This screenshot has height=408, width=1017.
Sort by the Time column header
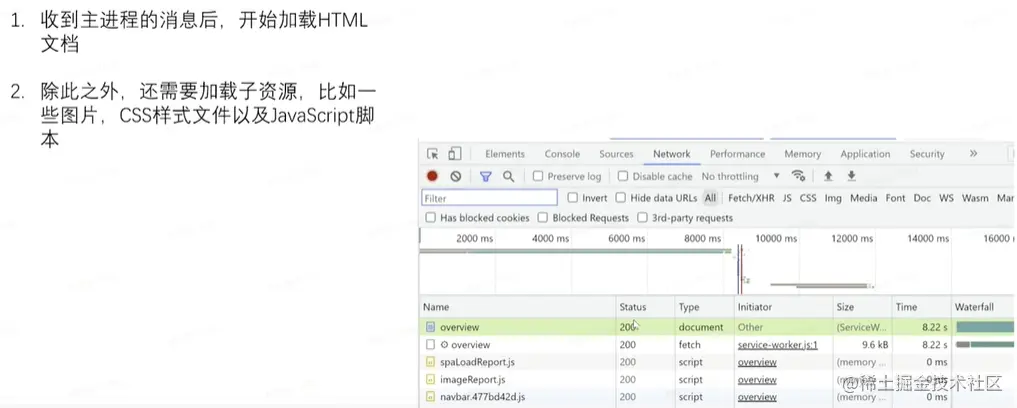(921, 307)
